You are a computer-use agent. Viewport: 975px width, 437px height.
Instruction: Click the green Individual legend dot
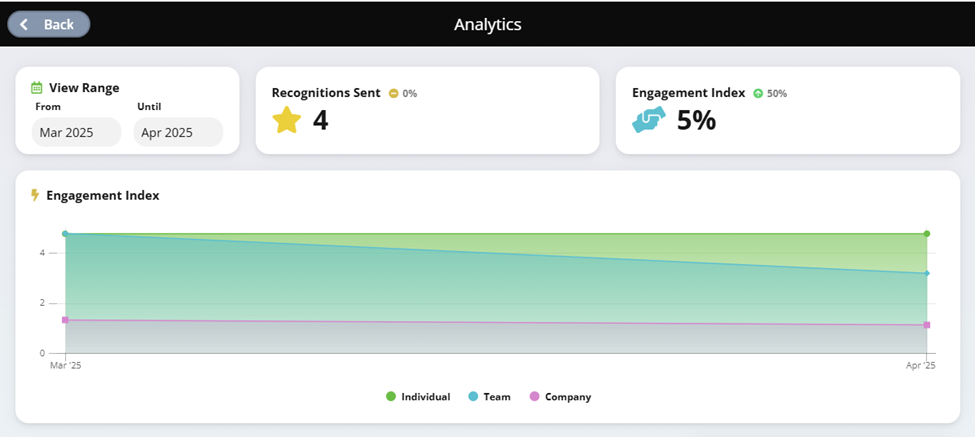click(391, 397)
